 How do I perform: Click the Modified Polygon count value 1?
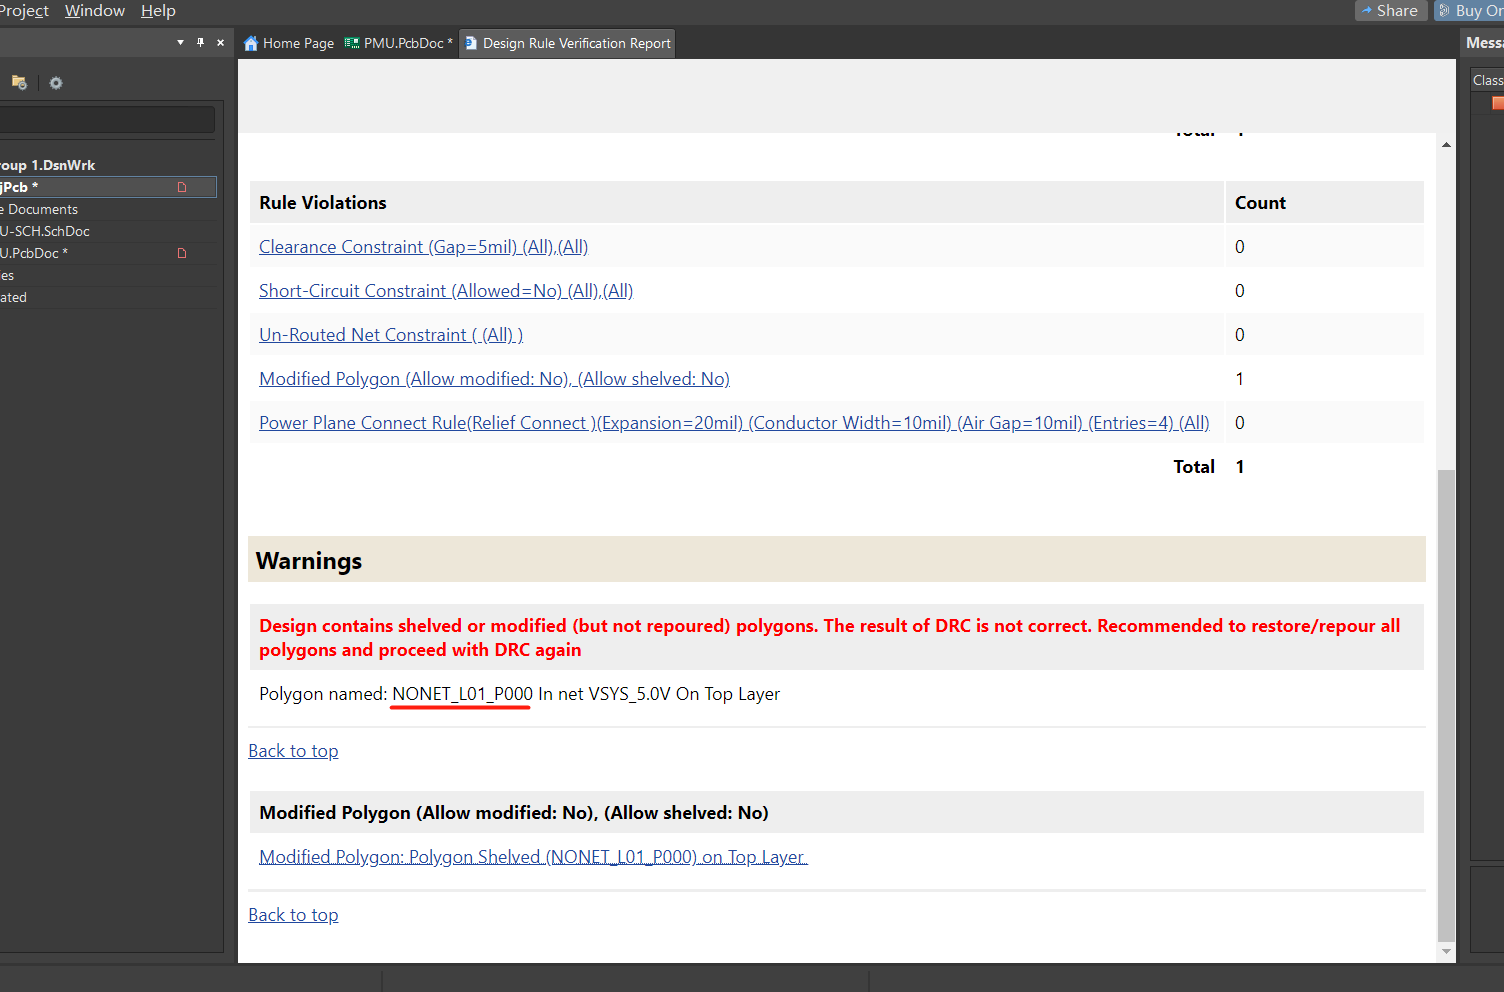coord(1240,379)
